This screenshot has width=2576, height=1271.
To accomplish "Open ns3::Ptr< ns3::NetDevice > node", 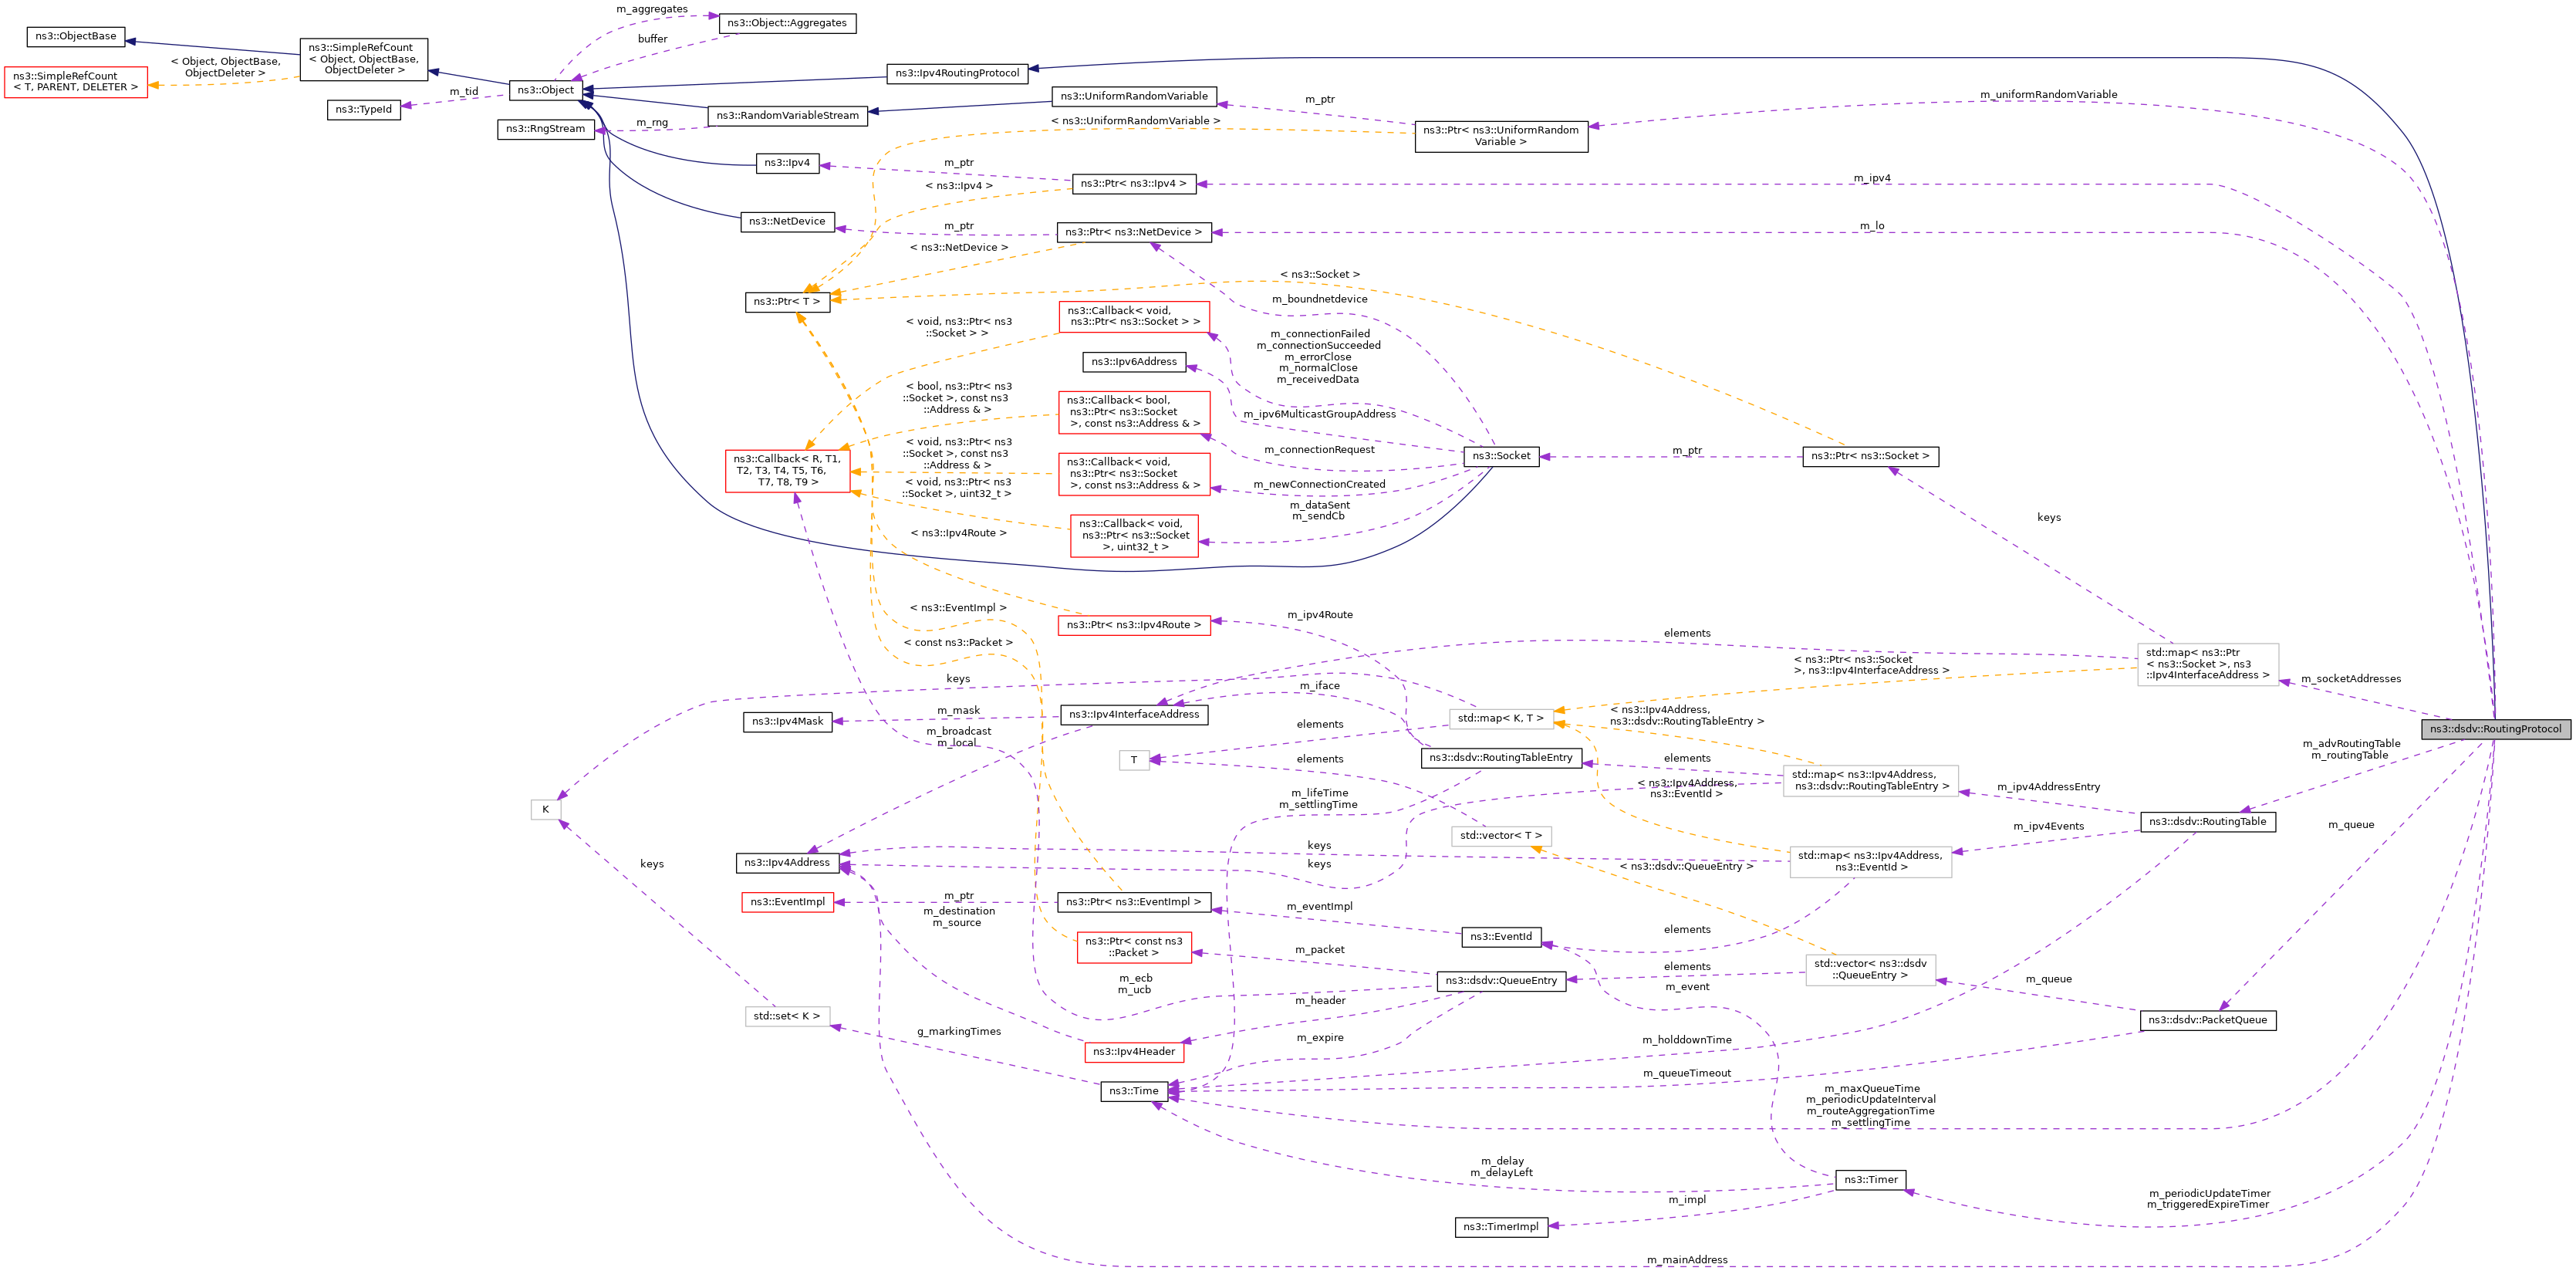I will [x=1134, y=232].
